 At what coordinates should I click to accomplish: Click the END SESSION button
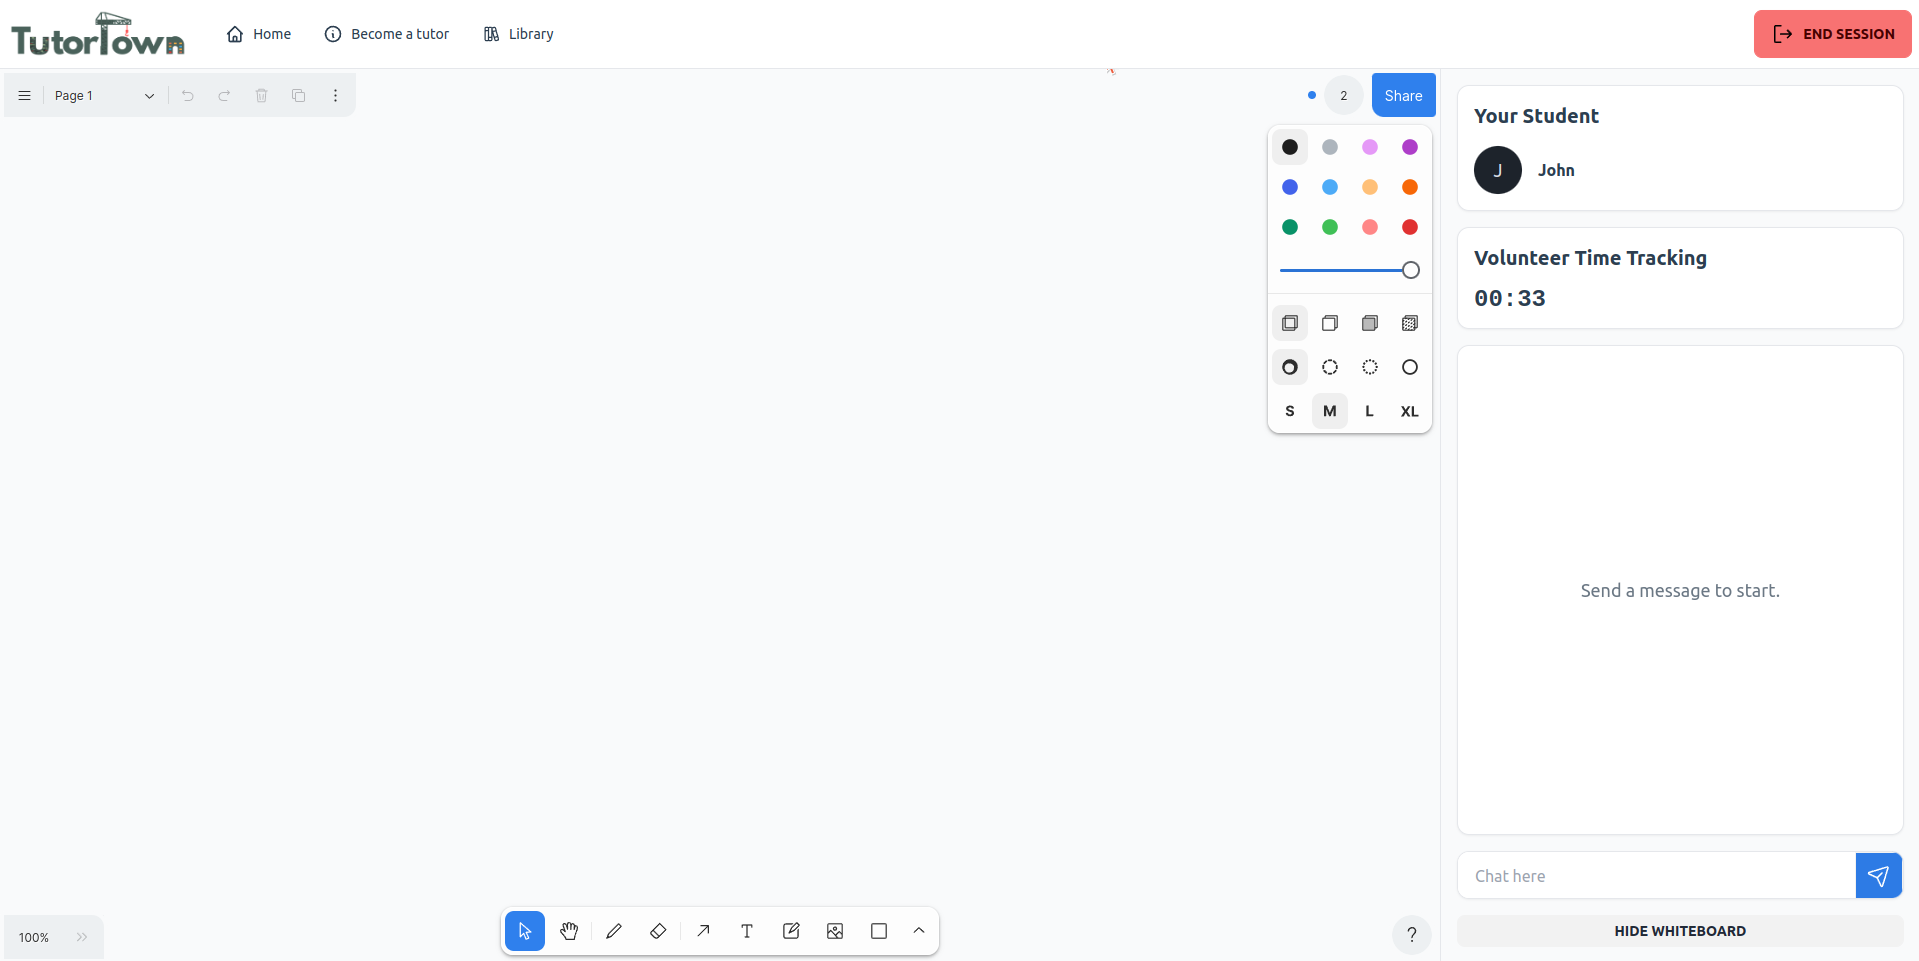[1832, 34]
